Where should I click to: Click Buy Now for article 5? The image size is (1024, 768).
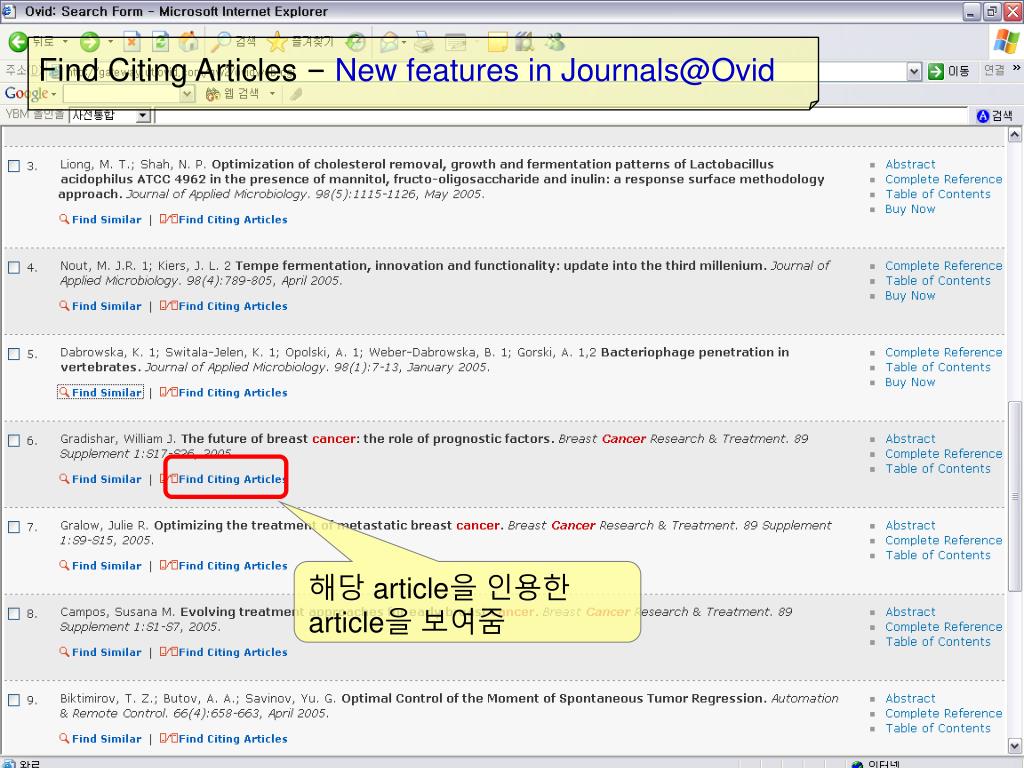click(910, 382)
